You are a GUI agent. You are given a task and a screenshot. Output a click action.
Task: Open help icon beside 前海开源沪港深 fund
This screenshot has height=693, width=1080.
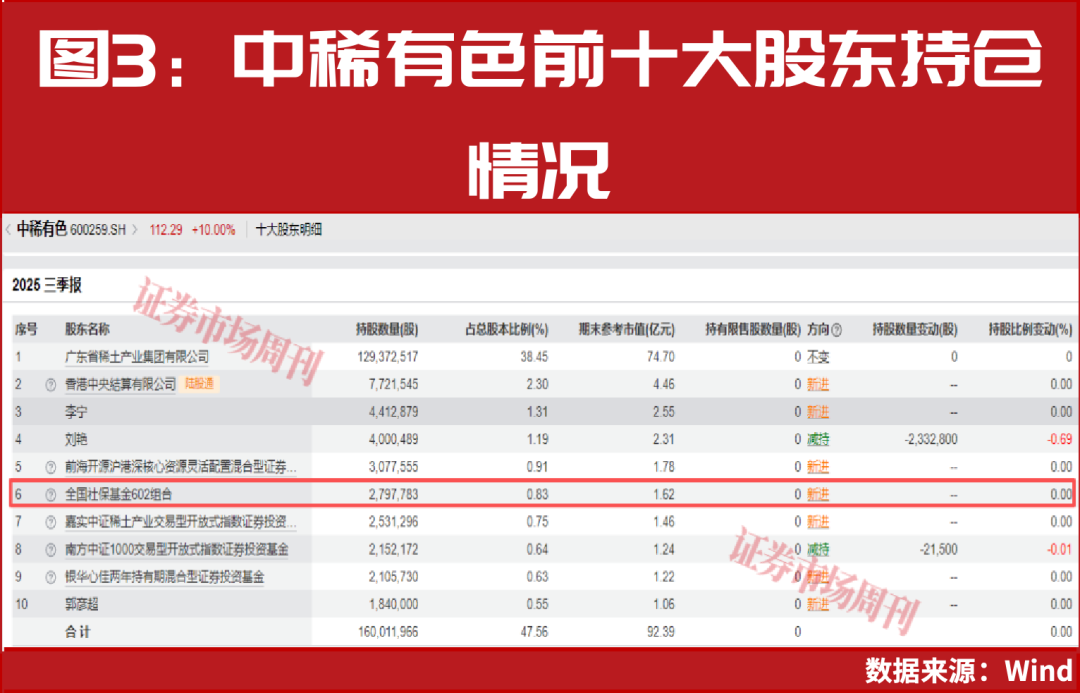click(x=50, y=465)
